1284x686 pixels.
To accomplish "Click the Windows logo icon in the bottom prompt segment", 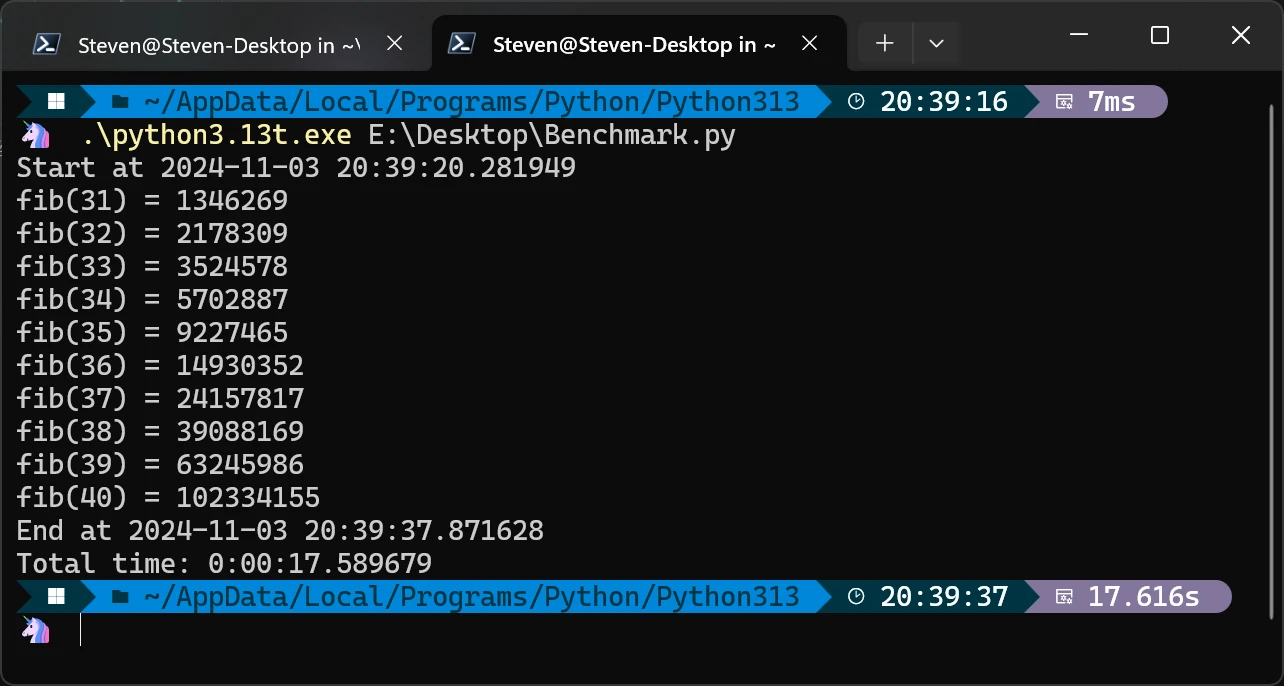I will (x=56, y=596).
